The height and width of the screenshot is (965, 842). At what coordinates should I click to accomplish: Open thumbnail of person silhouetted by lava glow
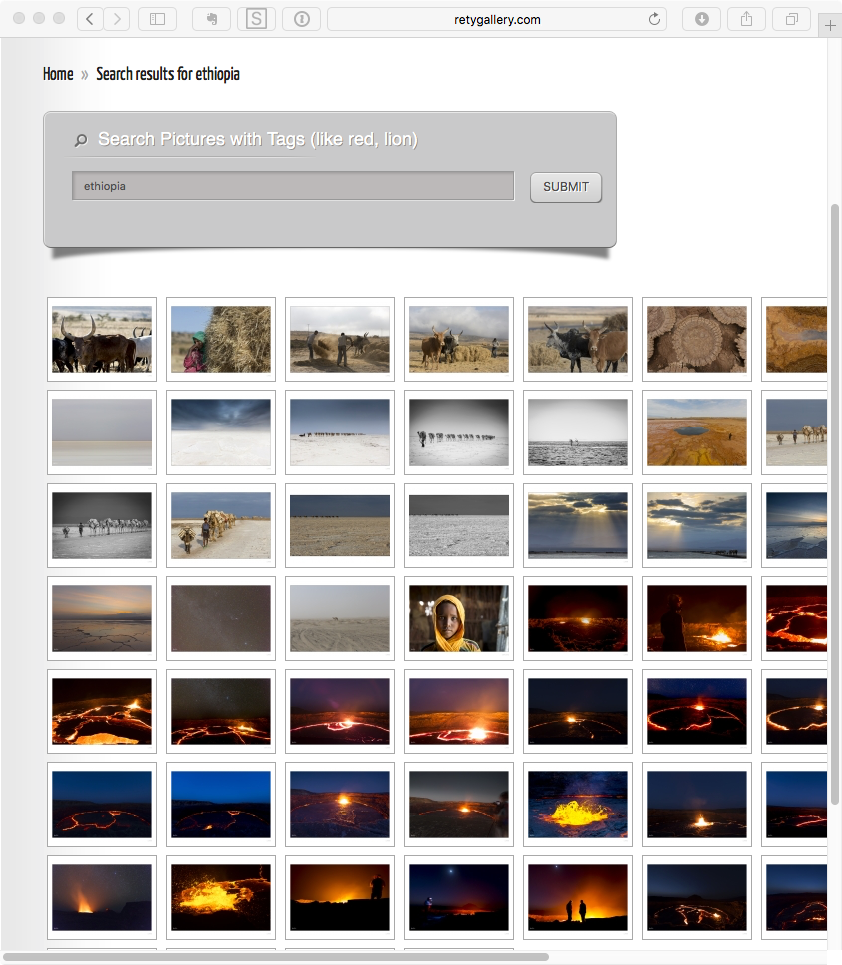tap(697, 618)
